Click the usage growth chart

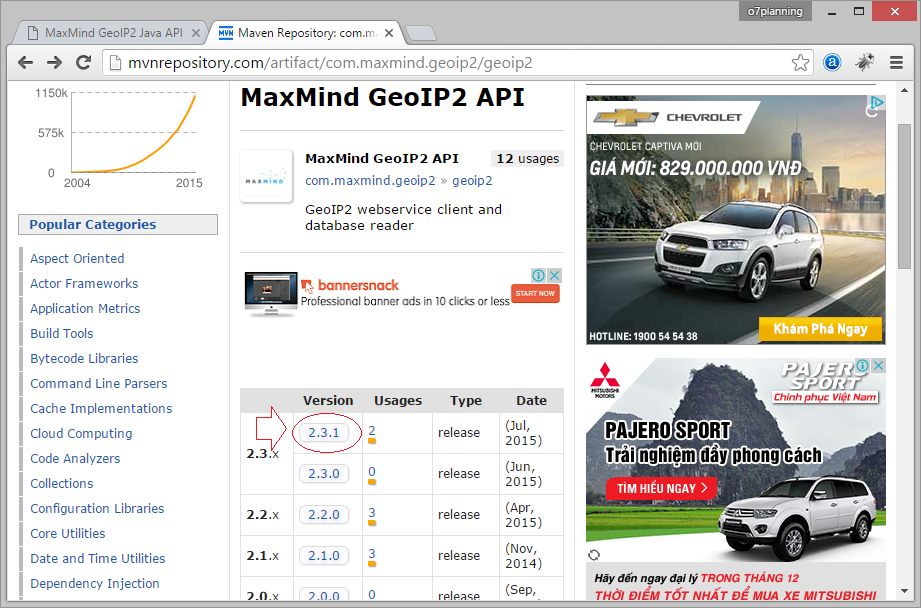tap(120, 138)
